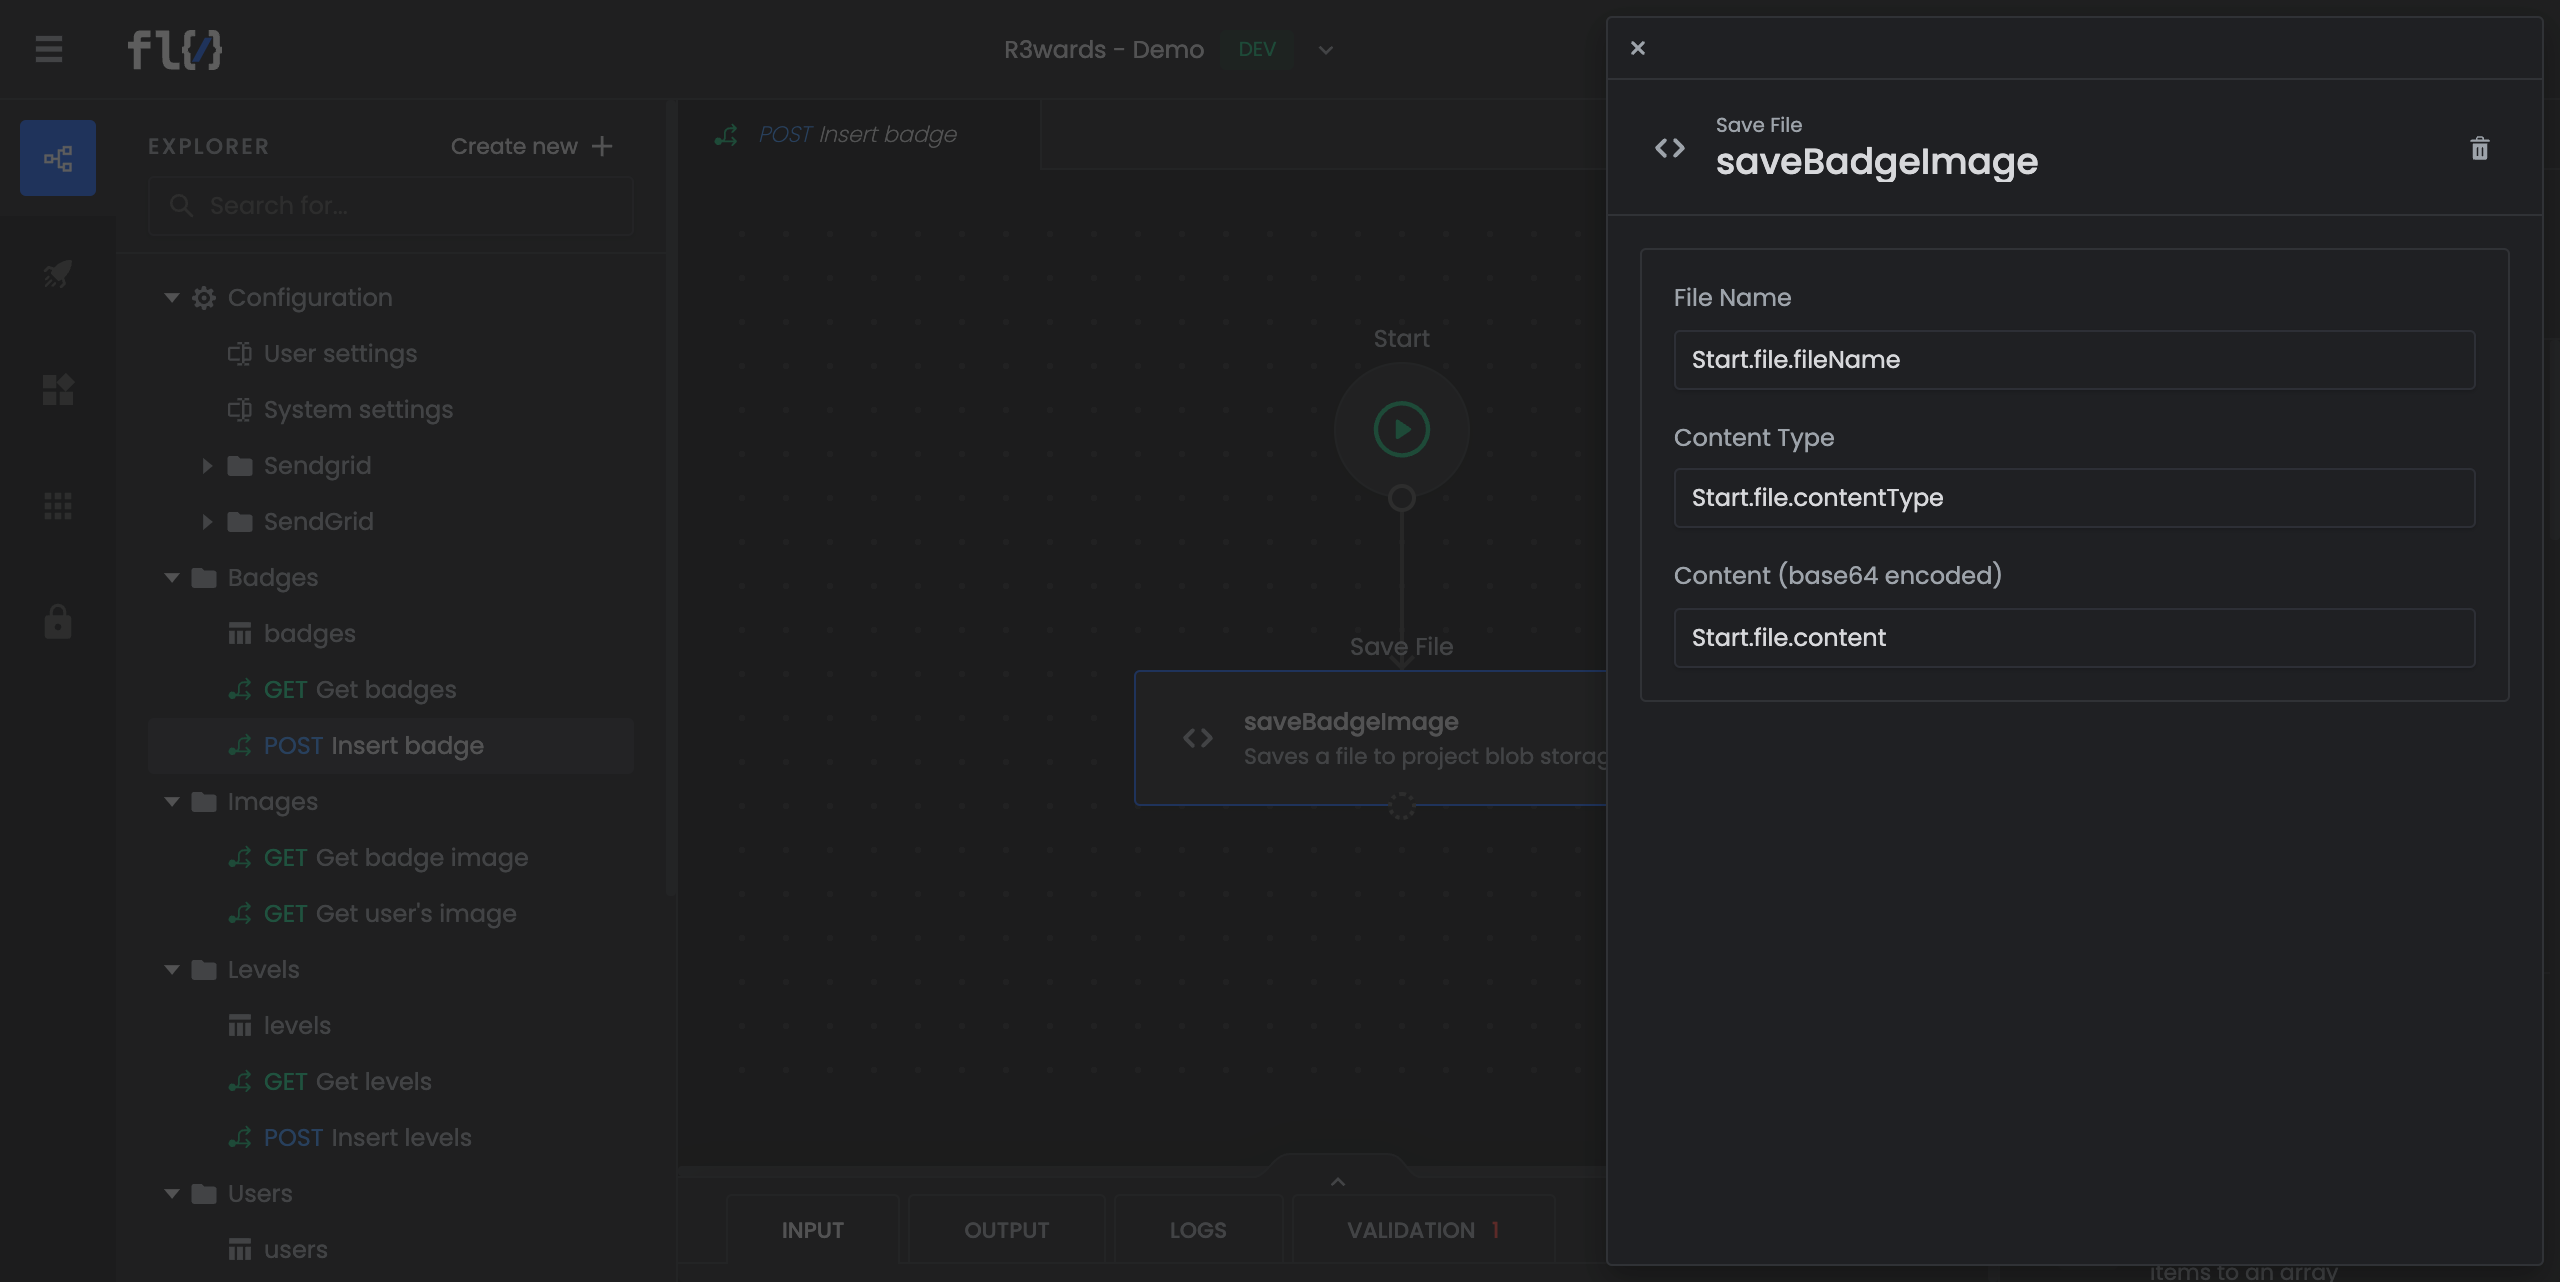
Task: Select the POST Insert badge editor tab
Action: point(858,135)
